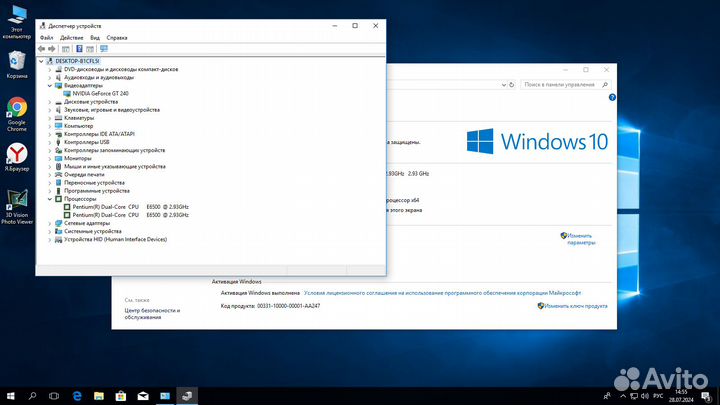Open Действие menu
Screen dimensions: 720x405
(72, 38)
